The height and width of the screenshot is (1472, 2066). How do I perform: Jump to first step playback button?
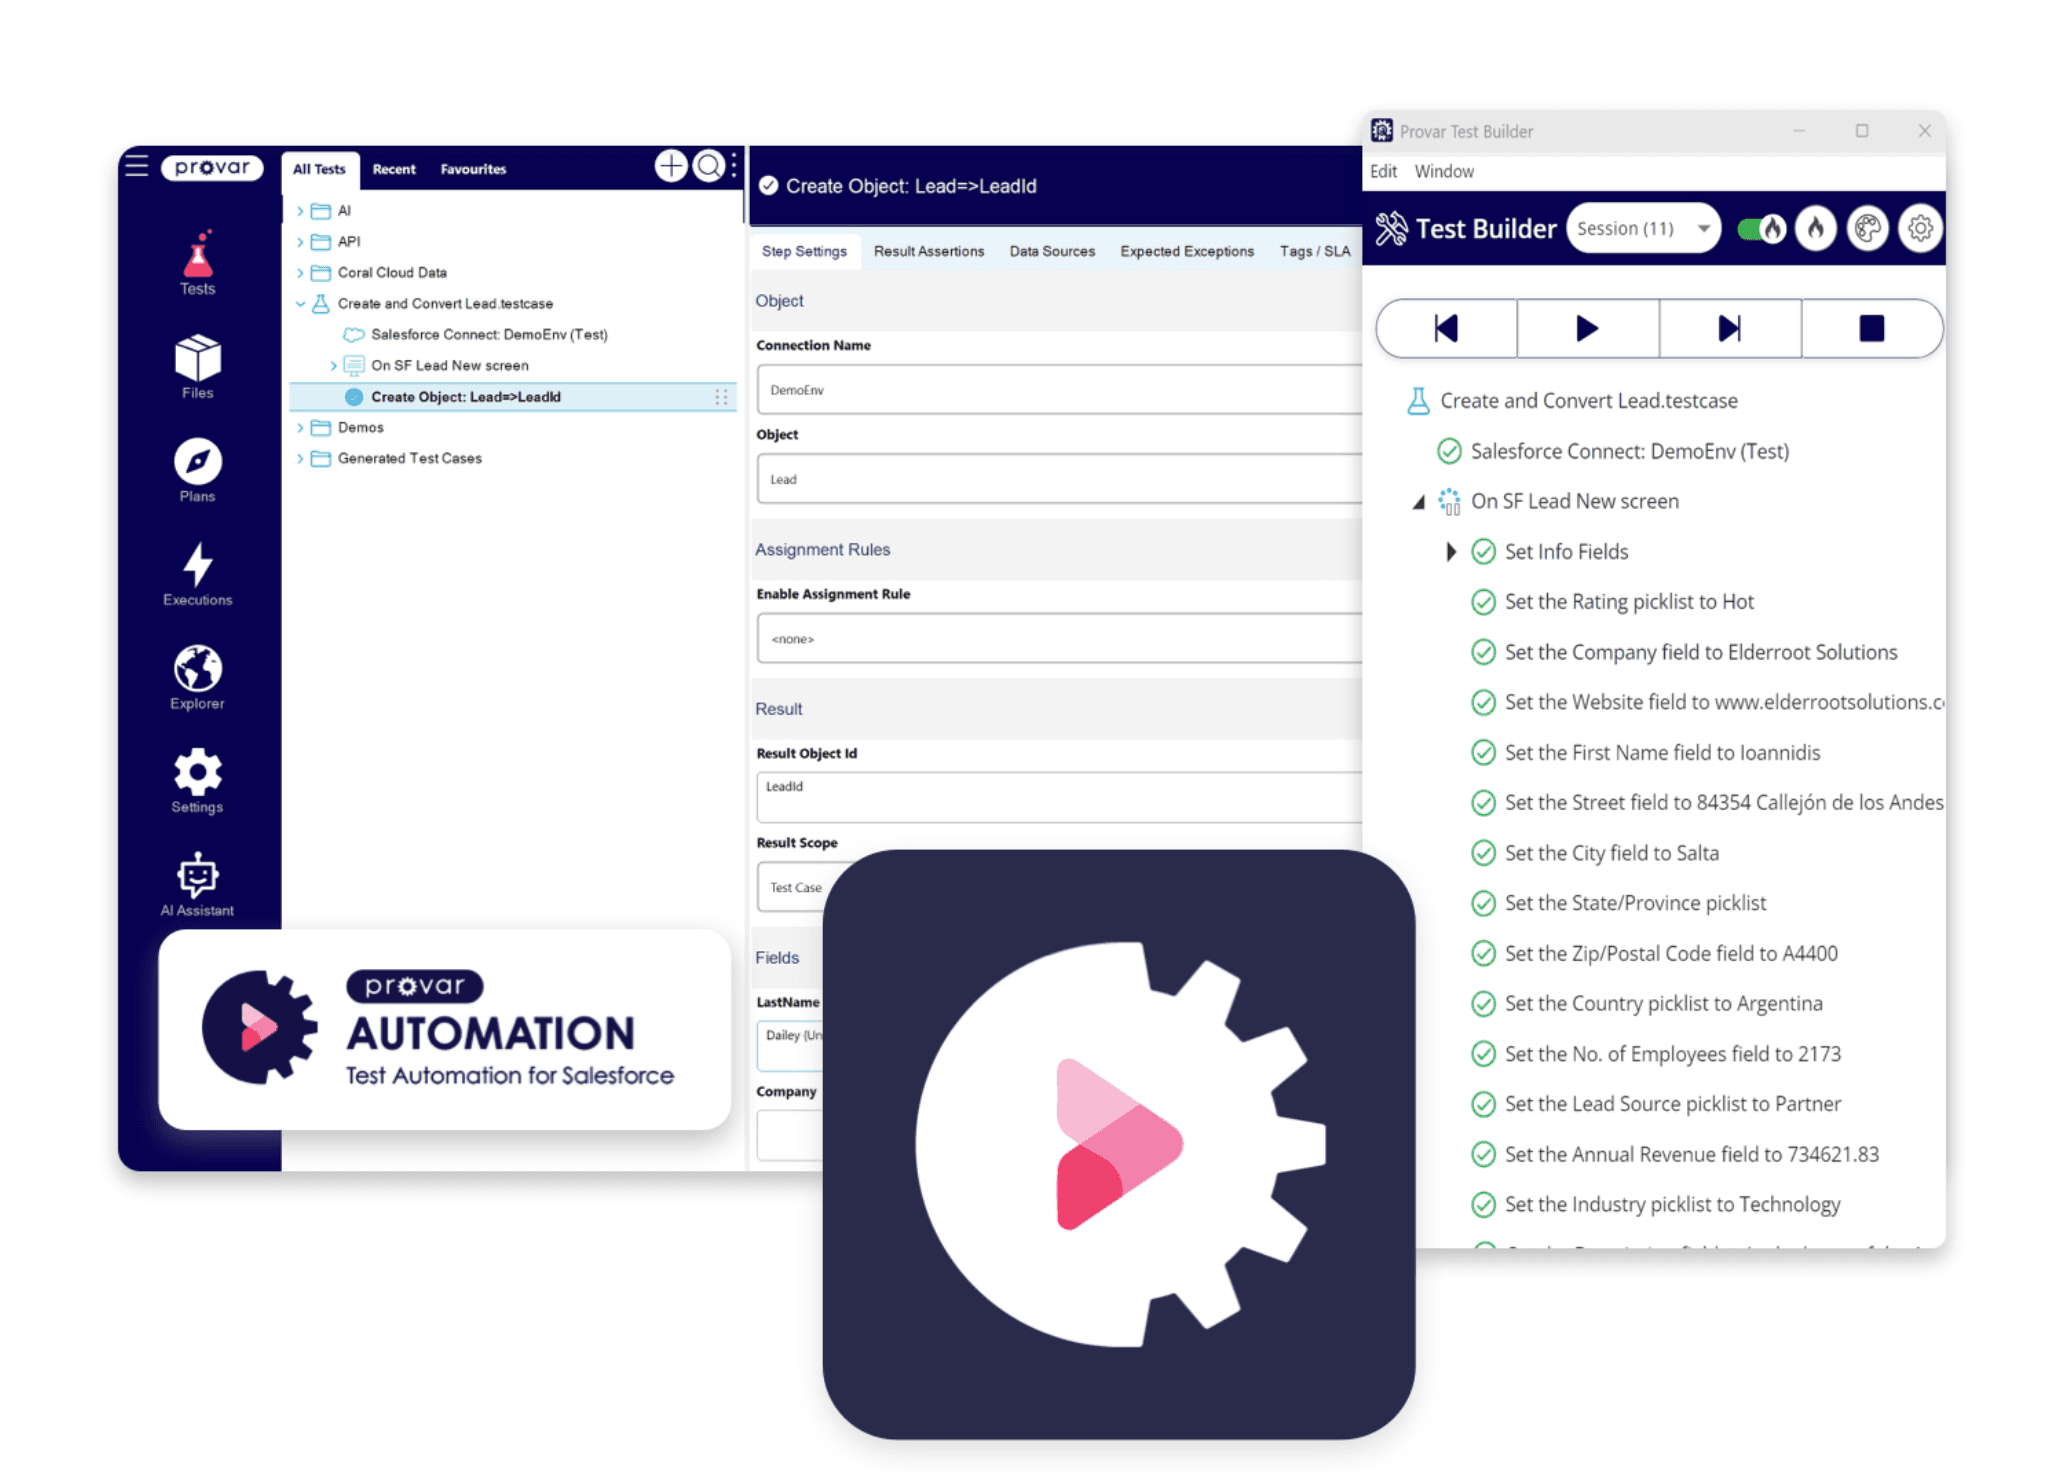(1446, 328)
